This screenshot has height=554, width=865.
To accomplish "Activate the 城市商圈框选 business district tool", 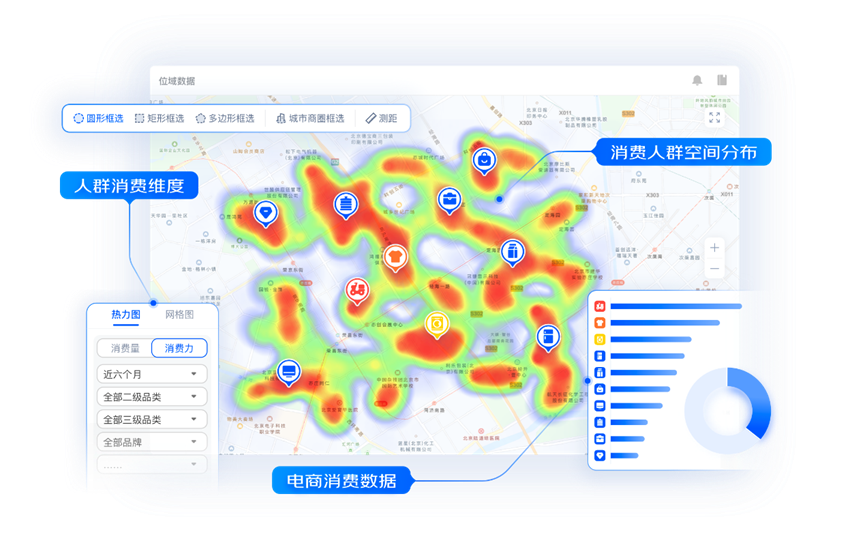I will (310, 118).
